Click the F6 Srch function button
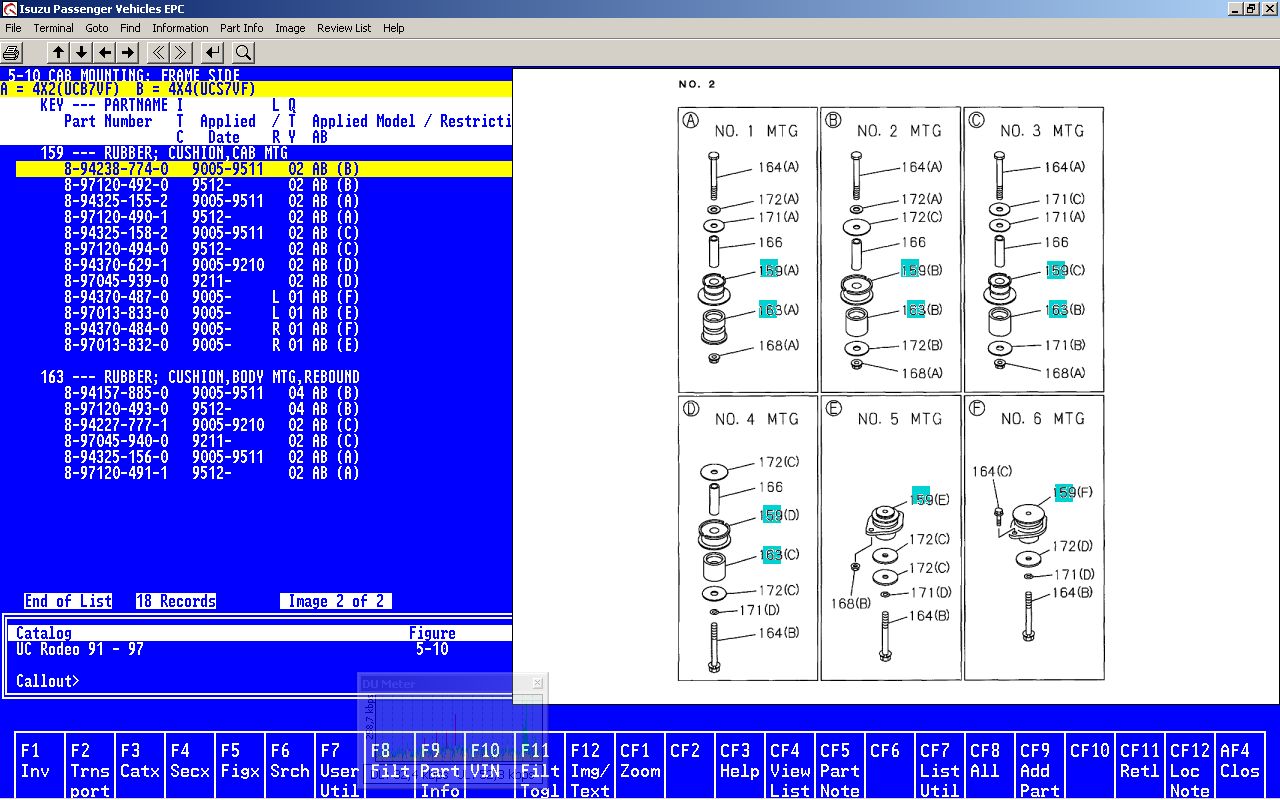Screen dimensions: 1280x800 (290, 766)
